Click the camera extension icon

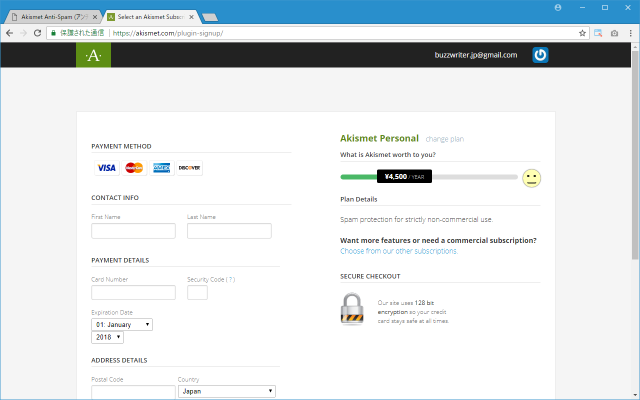click(x=614, y=33)
